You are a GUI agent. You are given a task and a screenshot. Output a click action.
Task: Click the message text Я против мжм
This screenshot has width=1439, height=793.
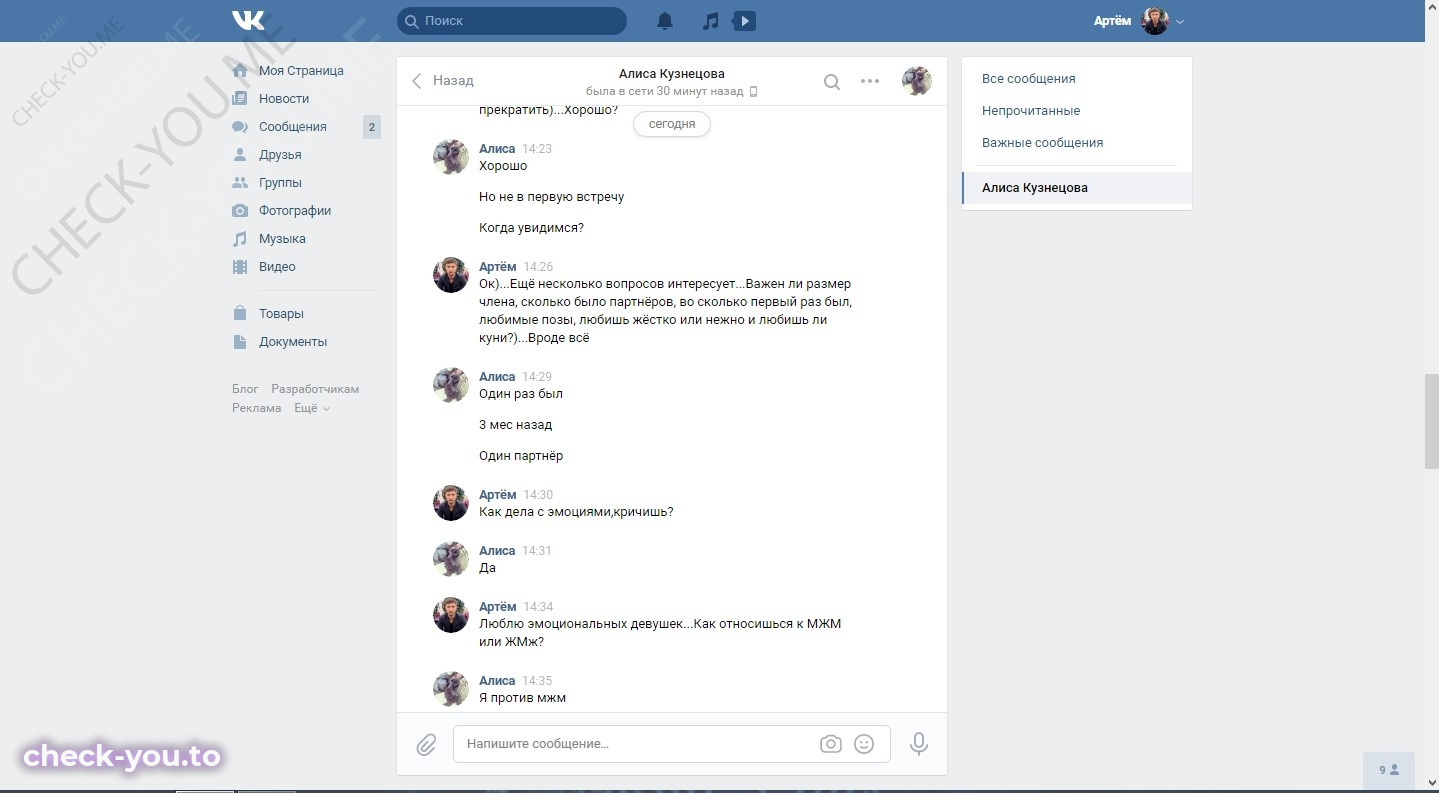(522, 698)
